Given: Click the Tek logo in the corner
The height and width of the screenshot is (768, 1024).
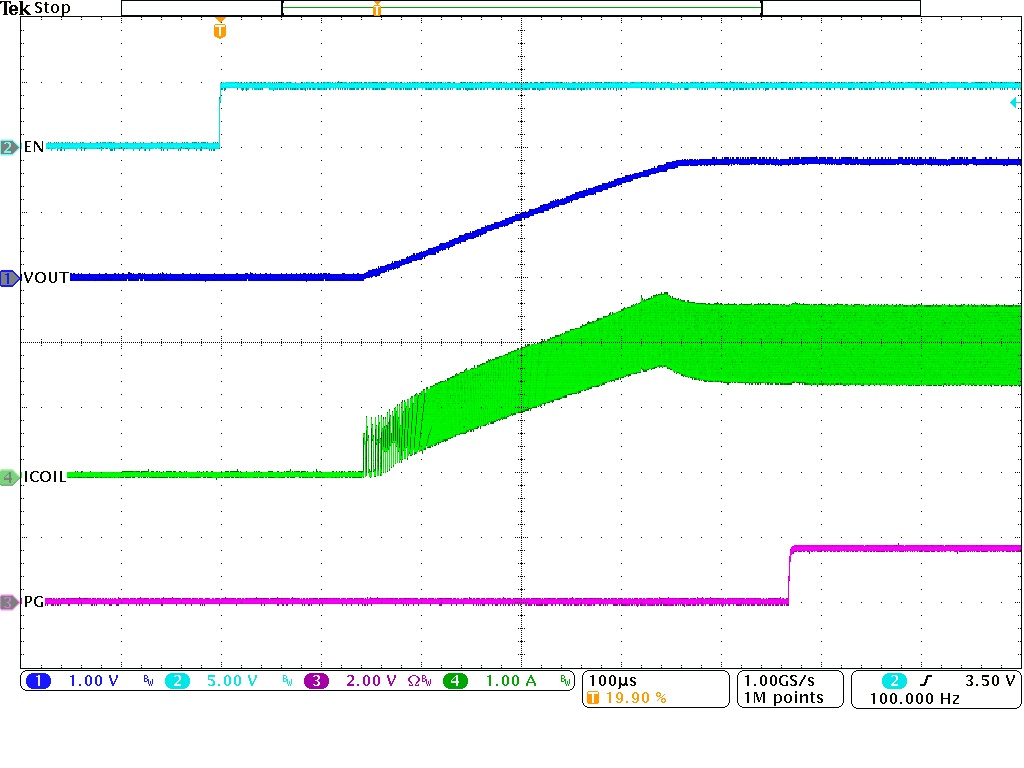Looking at the screenshot, I should coord(15,8).
